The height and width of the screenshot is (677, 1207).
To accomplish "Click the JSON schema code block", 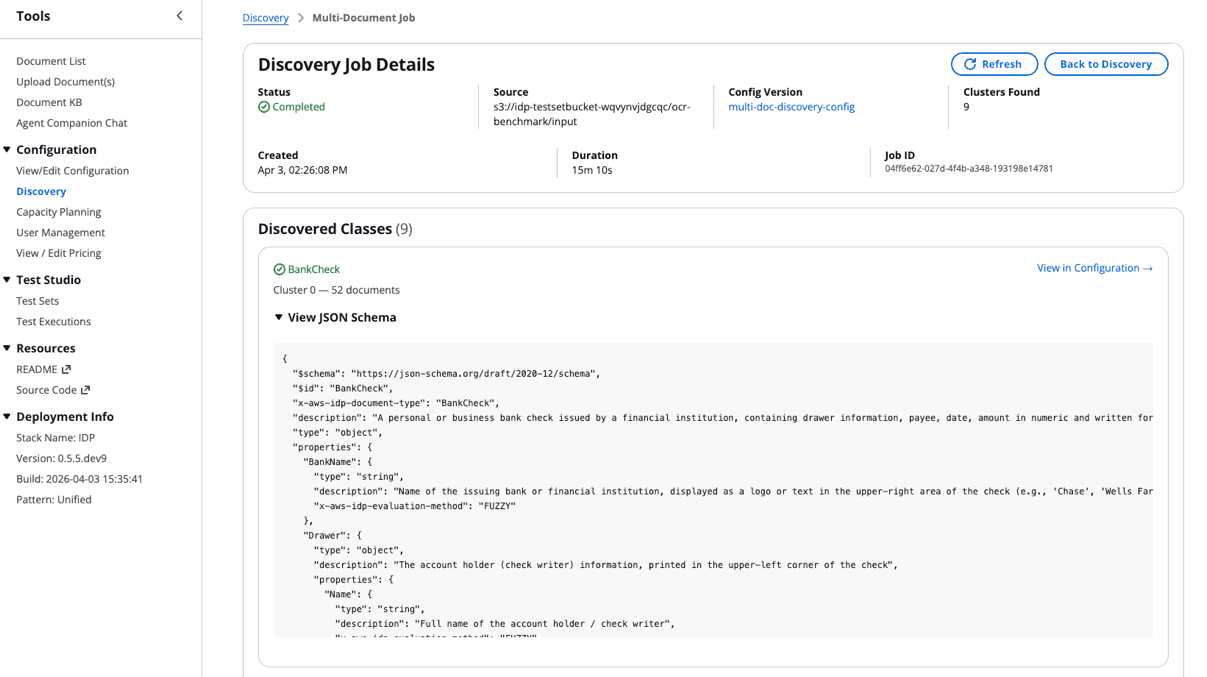I will pos(713,490).
